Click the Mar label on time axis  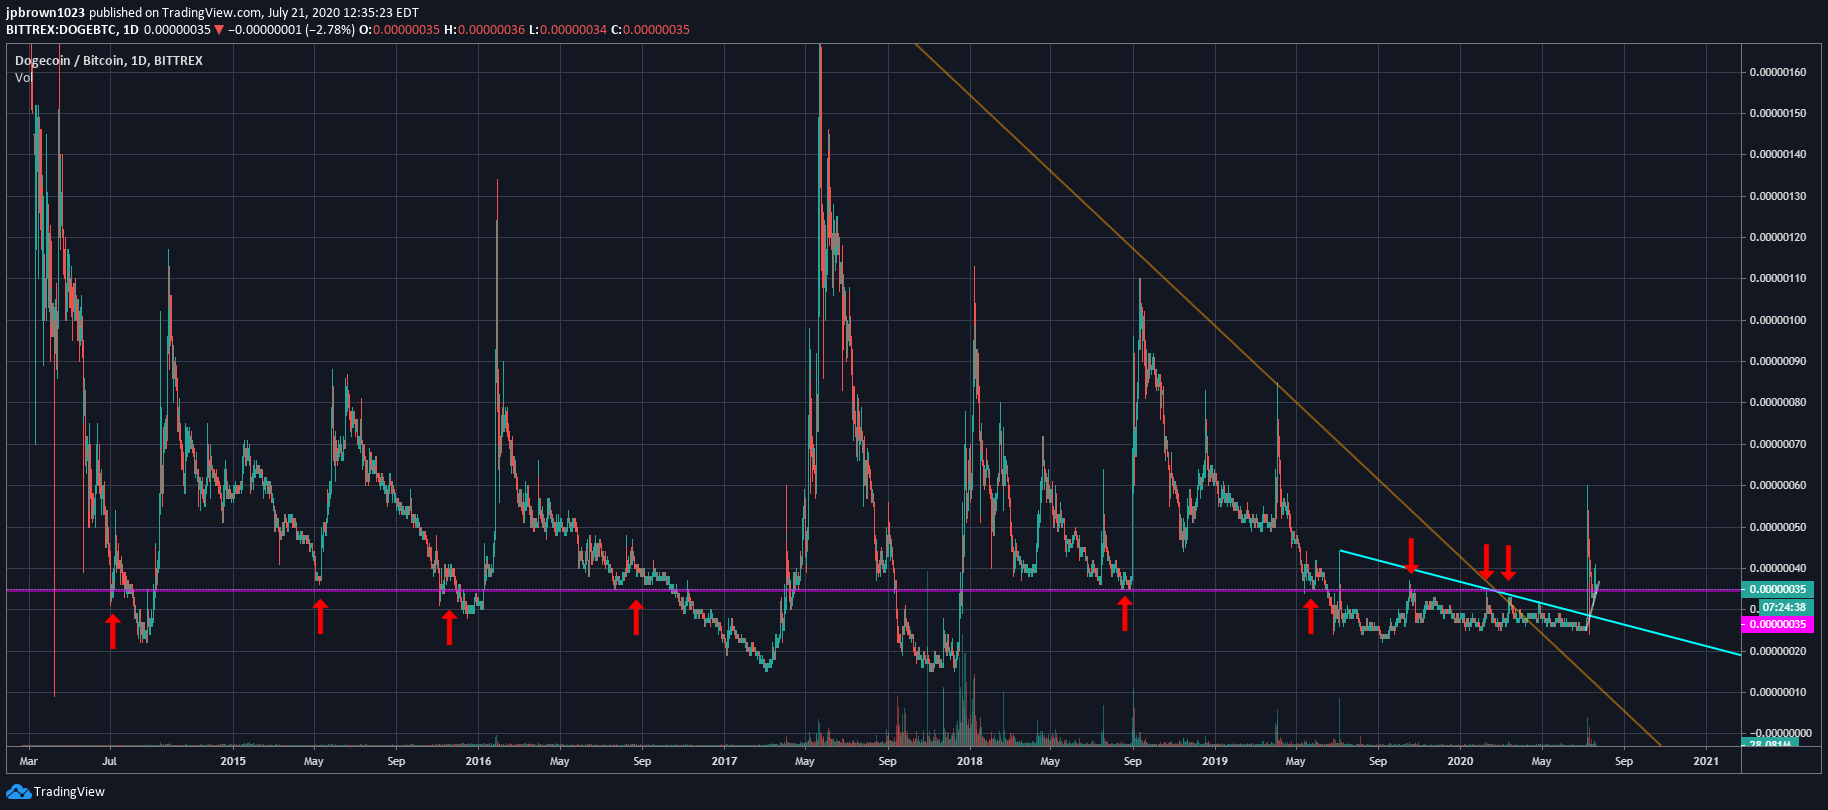click(29, 761)
